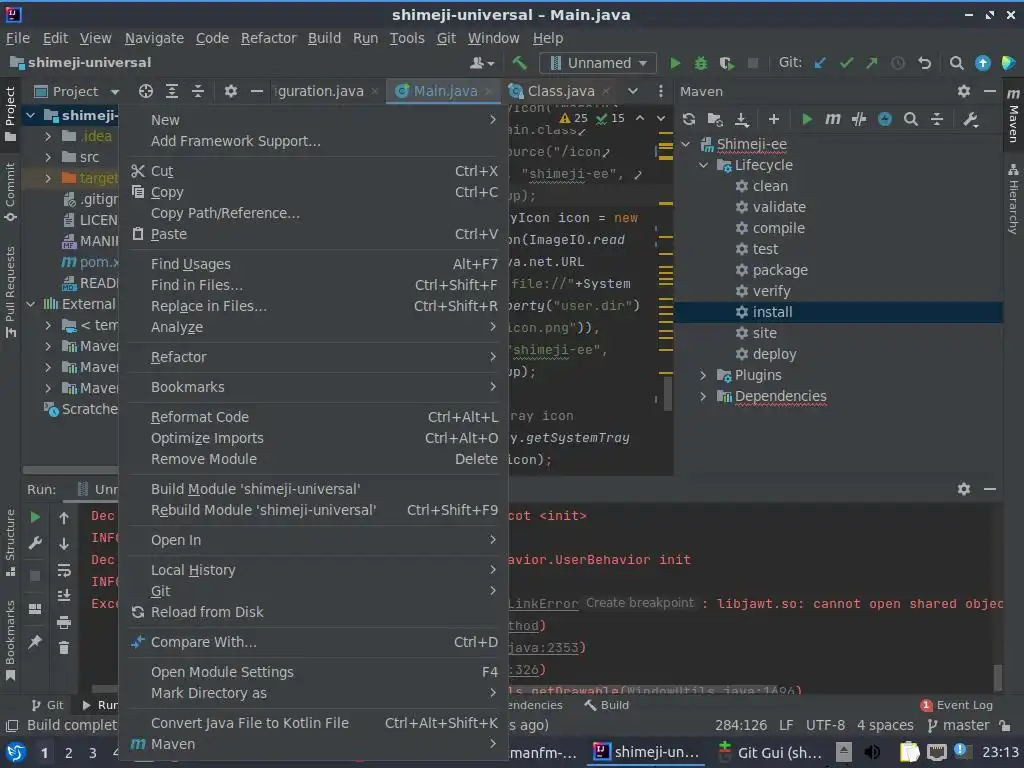Click 4 spaces indent setting in status bar

[885, 725]
